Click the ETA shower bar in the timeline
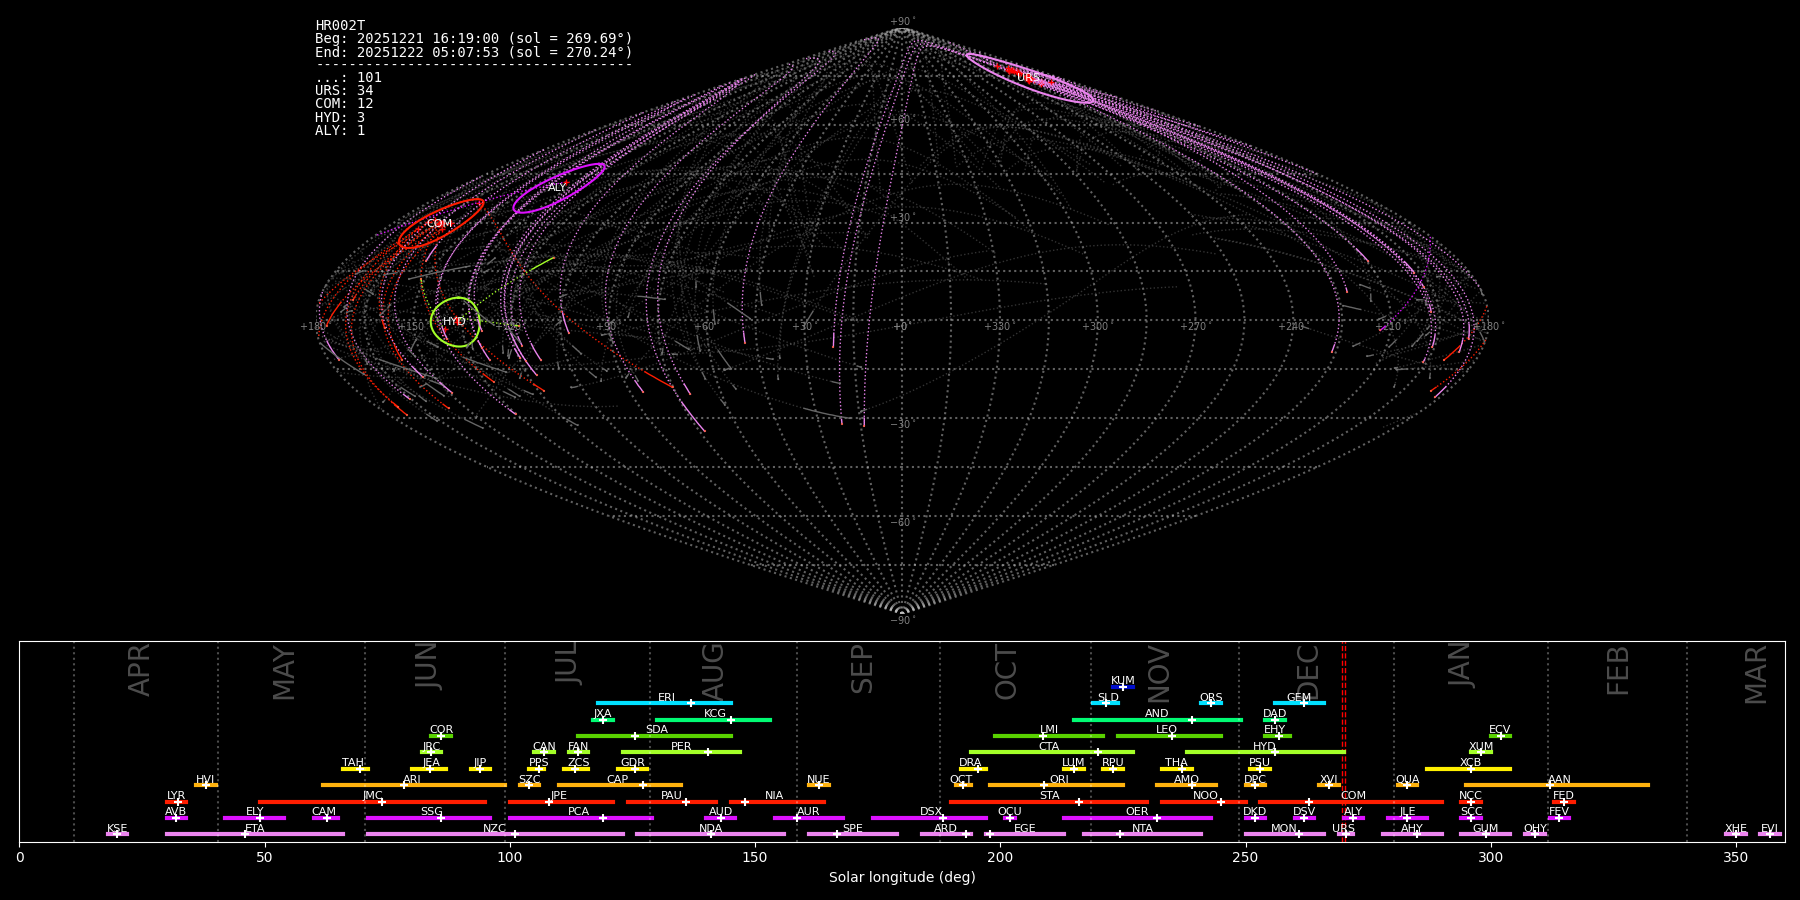Screen dimensions: 1800x900 [x=255, y=834]
